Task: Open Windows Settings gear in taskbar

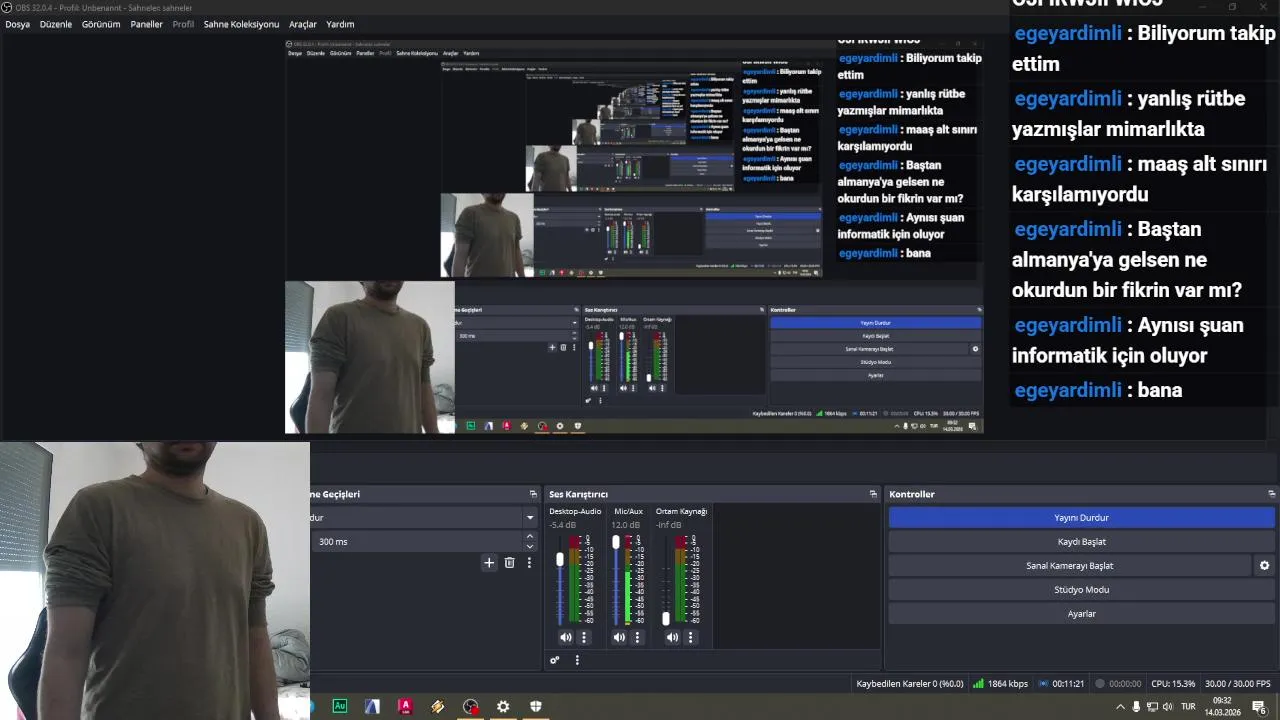Action: pyautogui.click(x=503, y=706)
